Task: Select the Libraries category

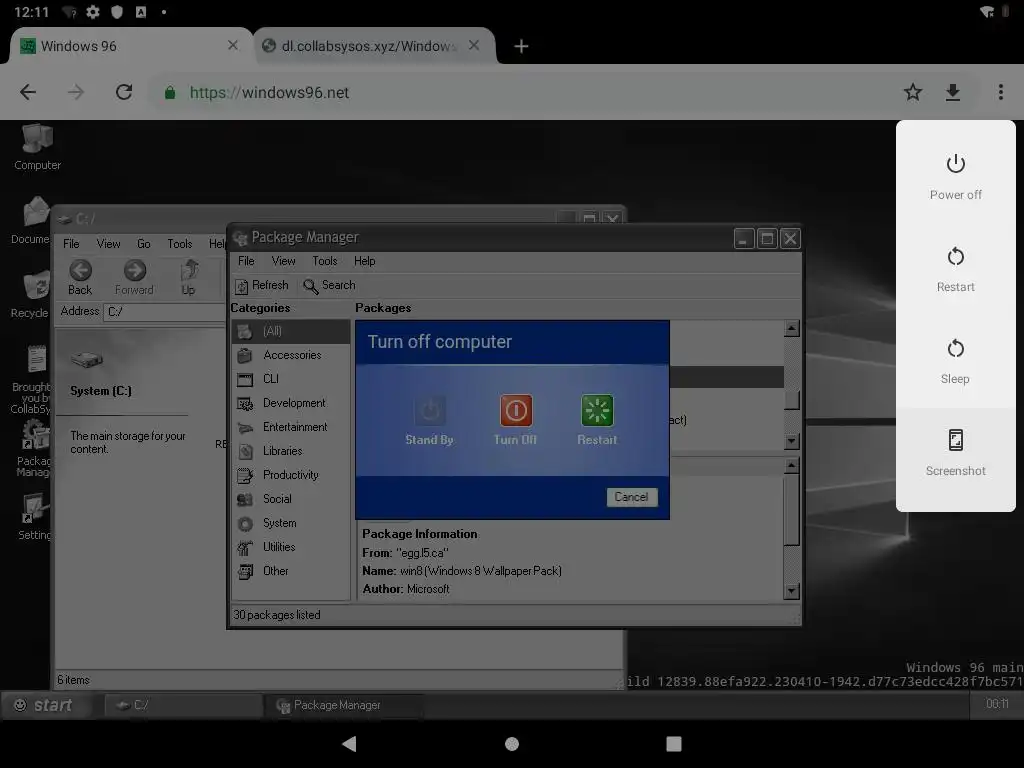Action: [291, 451]
